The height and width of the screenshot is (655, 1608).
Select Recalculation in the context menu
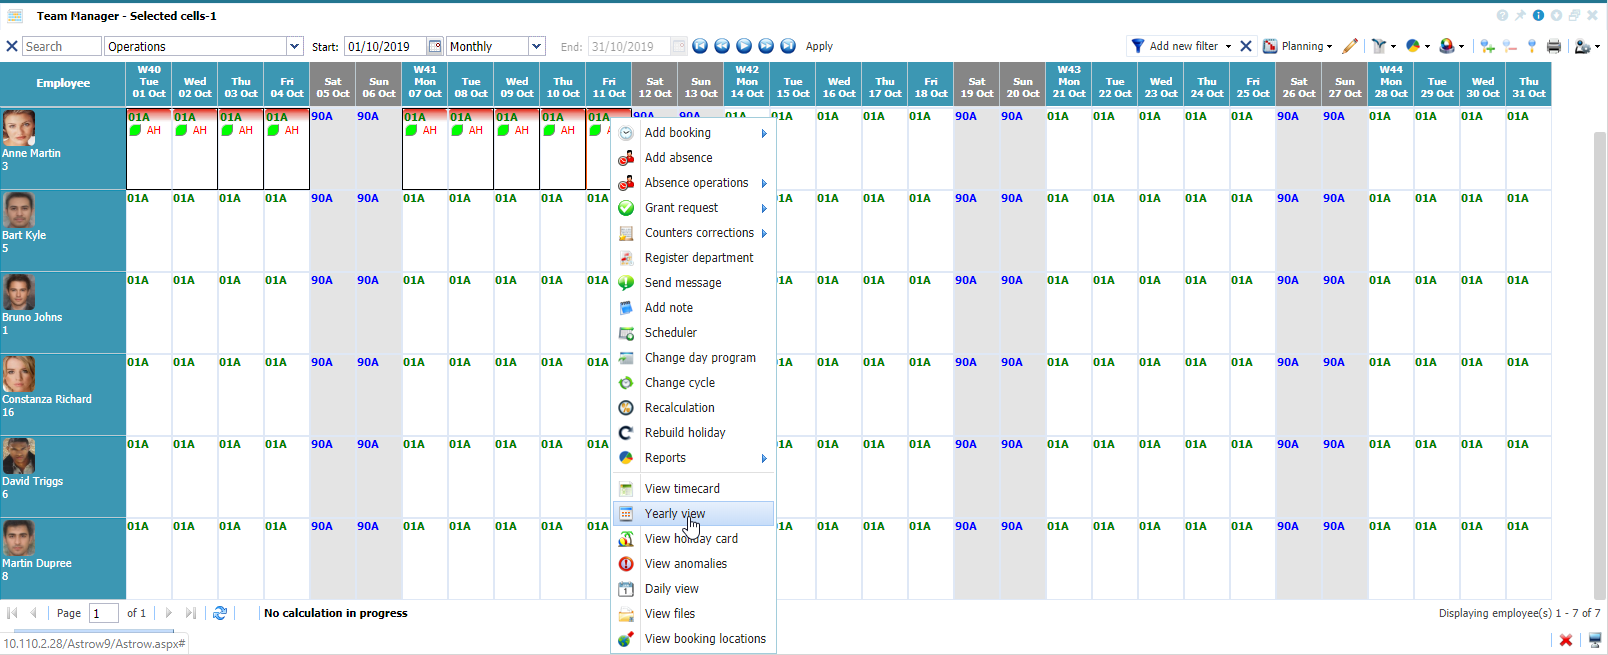679,408
